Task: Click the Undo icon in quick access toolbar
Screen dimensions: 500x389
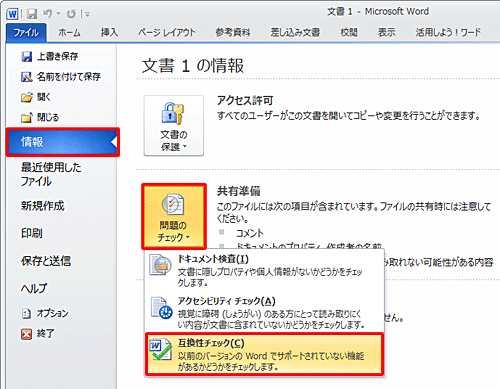Action: 48,14
